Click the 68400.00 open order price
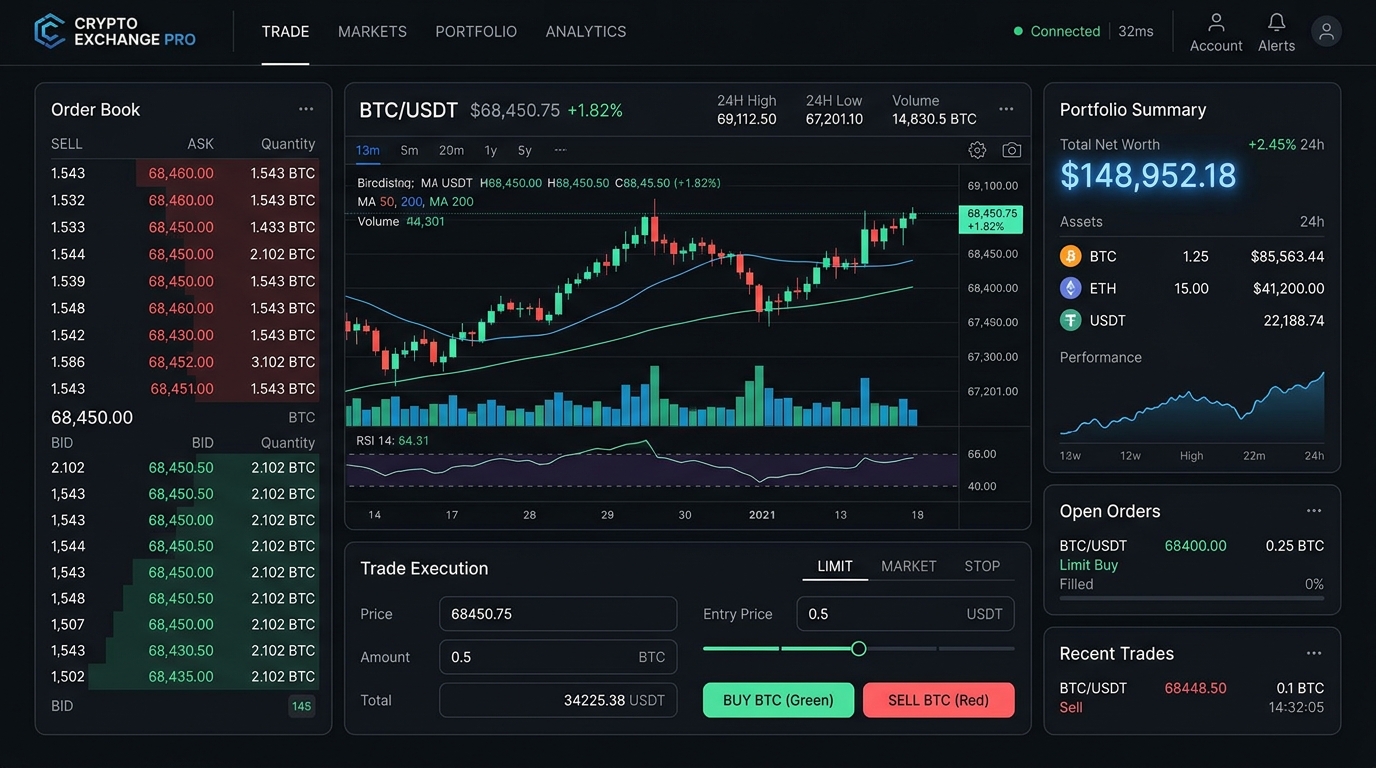Screen dimensions: 1376x768 (1196, 546)
